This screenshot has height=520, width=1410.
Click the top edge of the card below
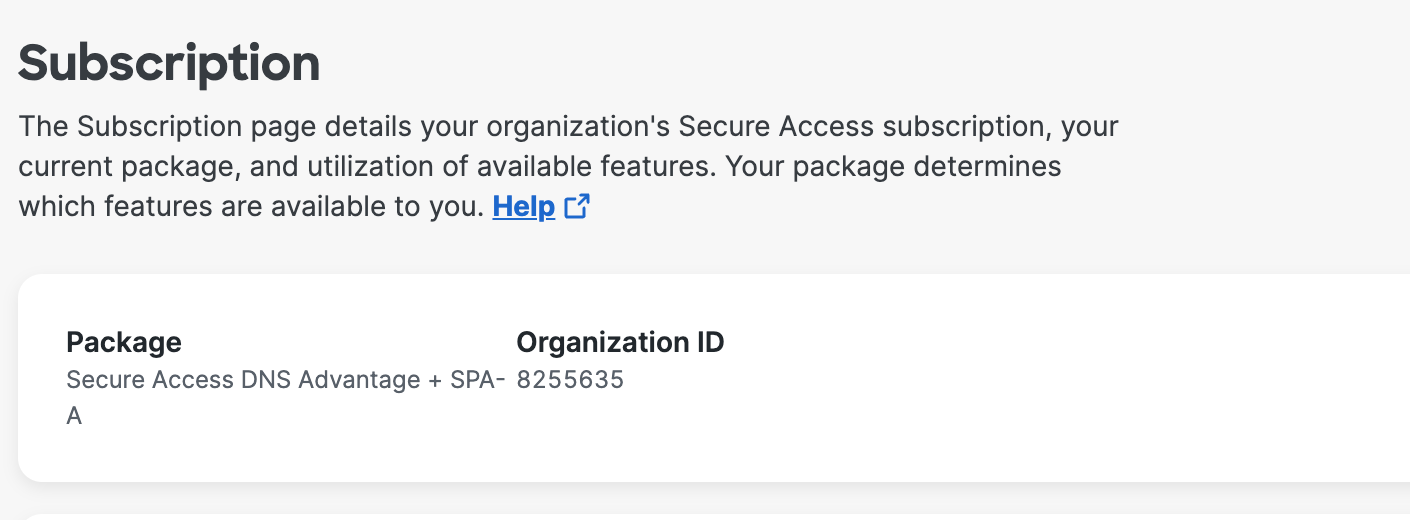coord(700,517)
